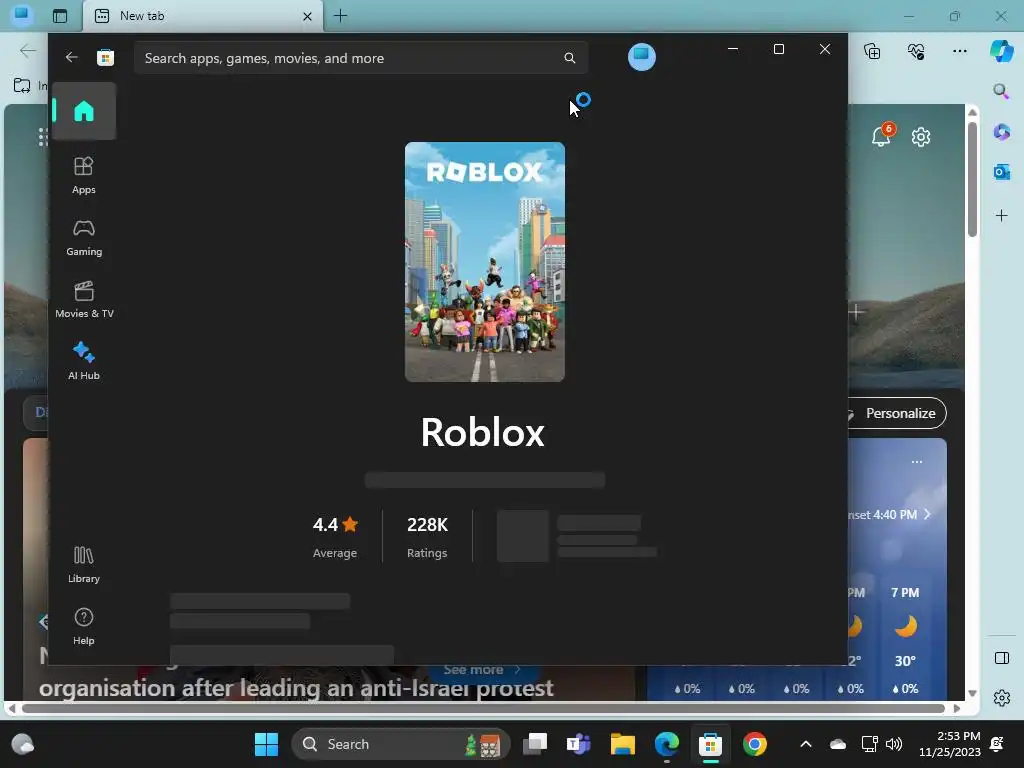
Task: Open the Library in Microsoft Store
Action: click(84, 564)
